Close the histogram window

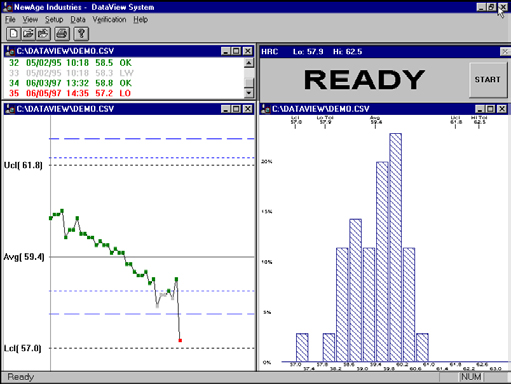tap(502, 109)
